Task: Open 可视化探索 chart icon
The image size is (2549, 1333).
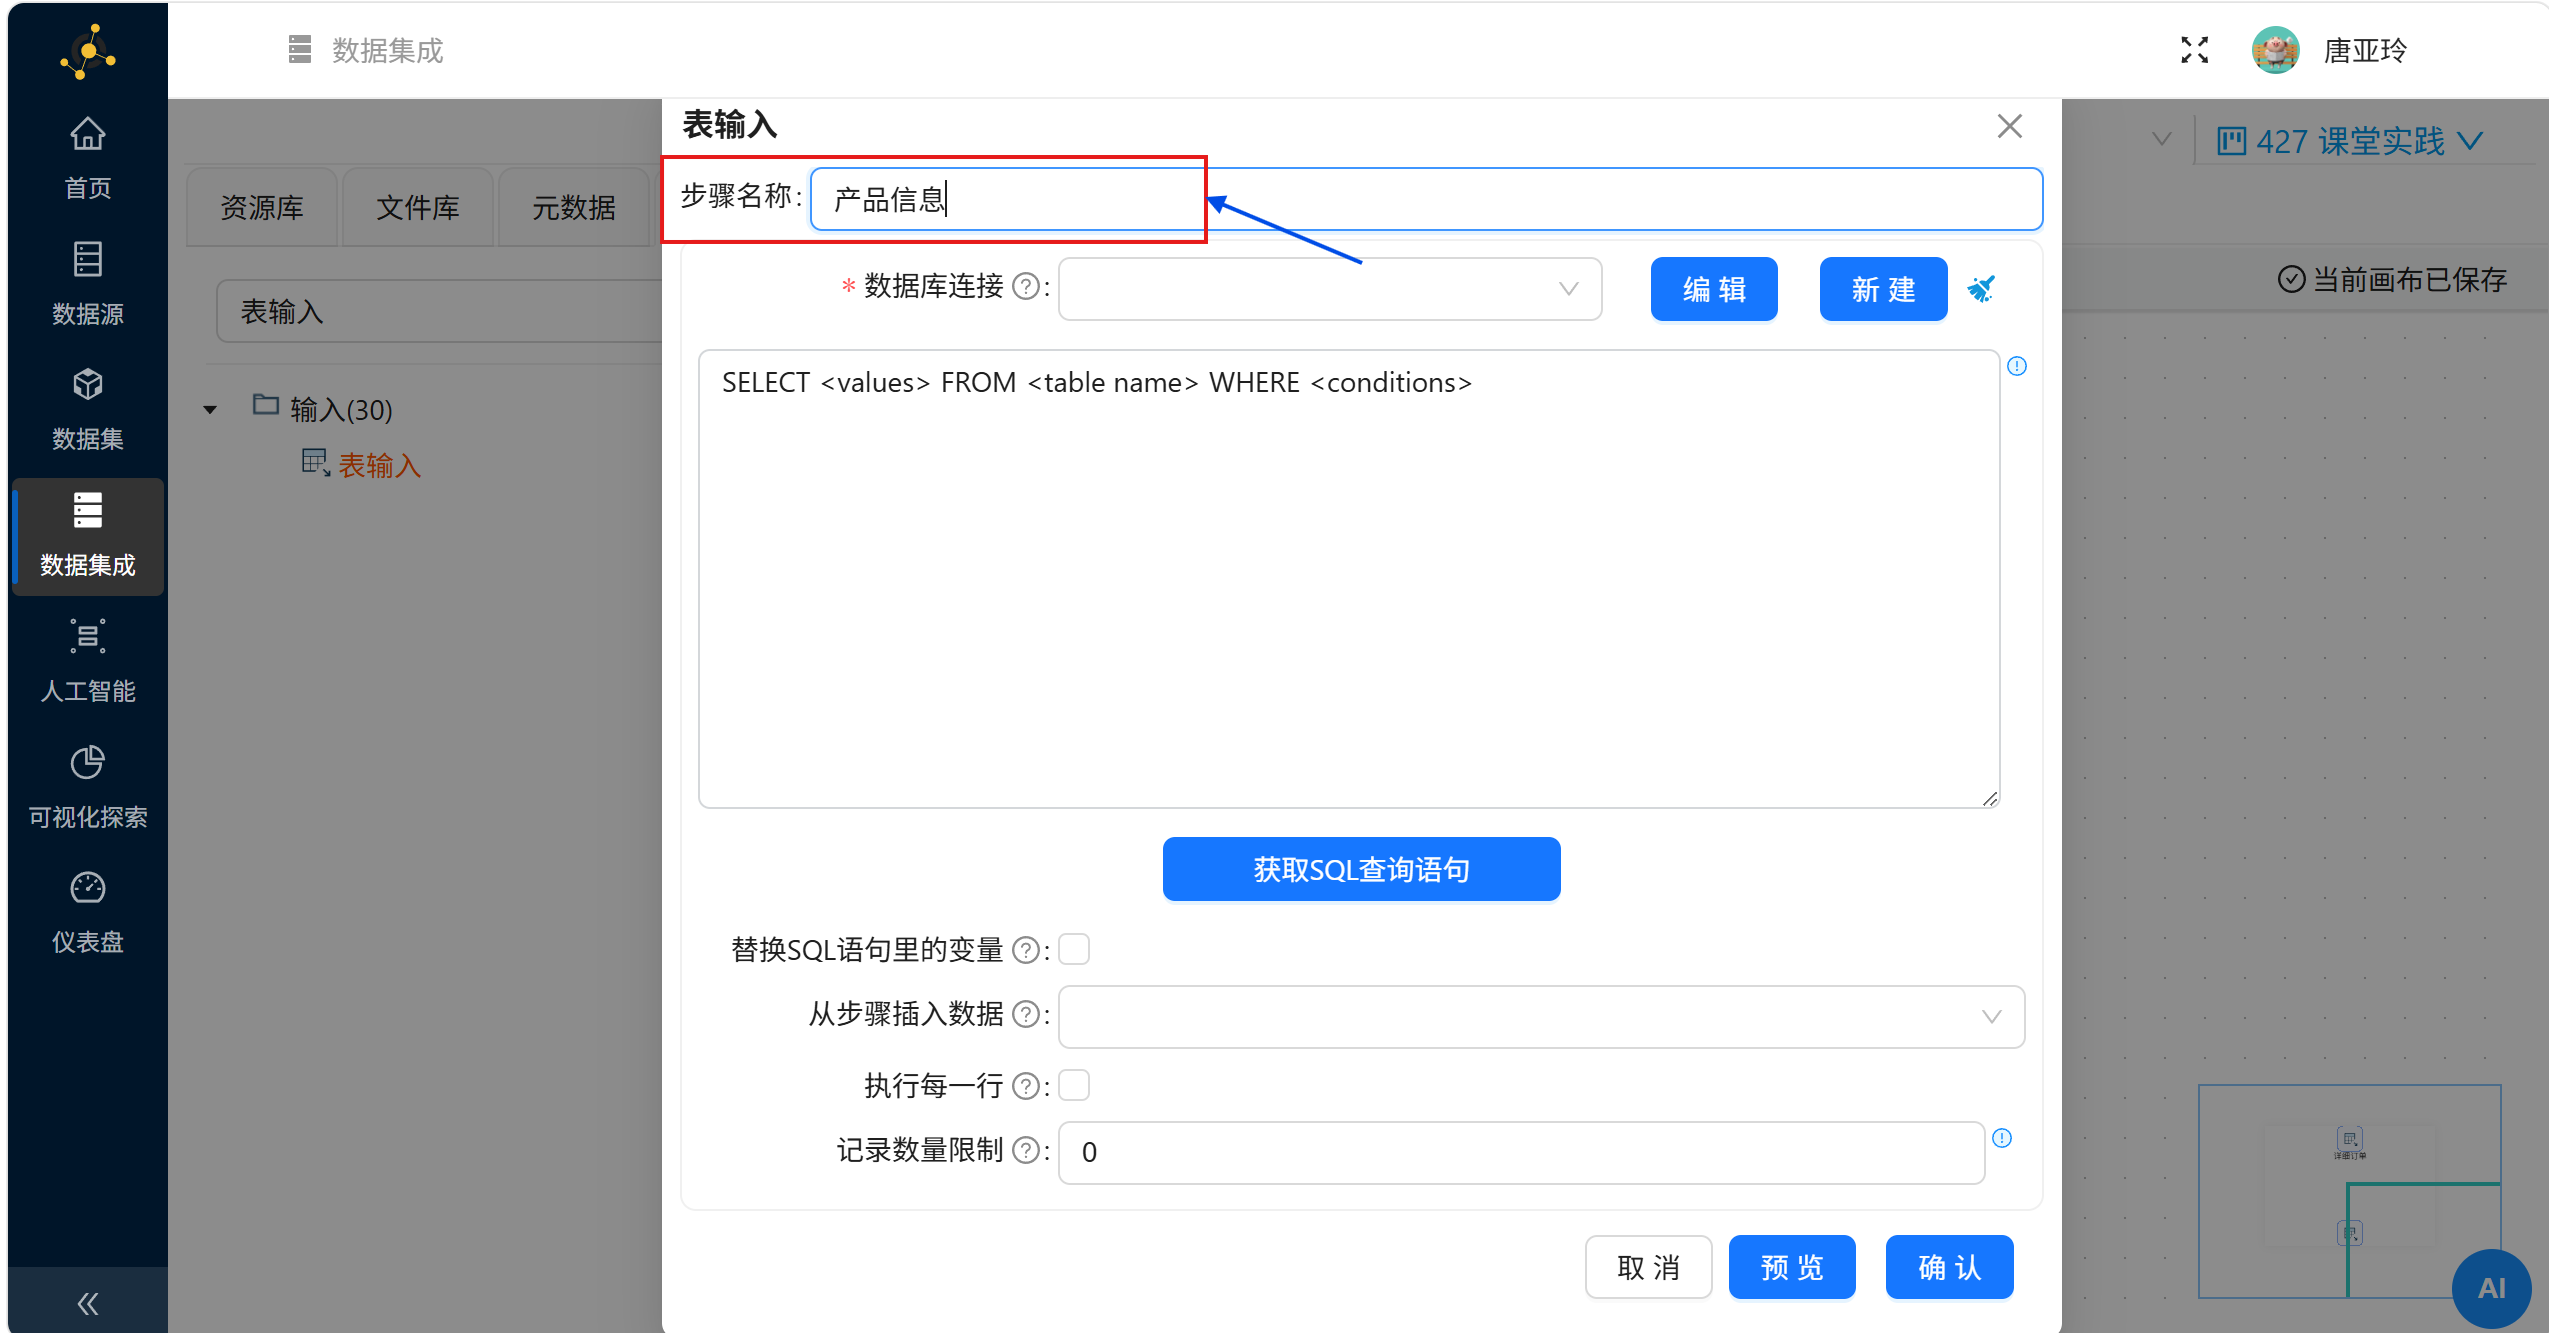Action: coord(87,762)
